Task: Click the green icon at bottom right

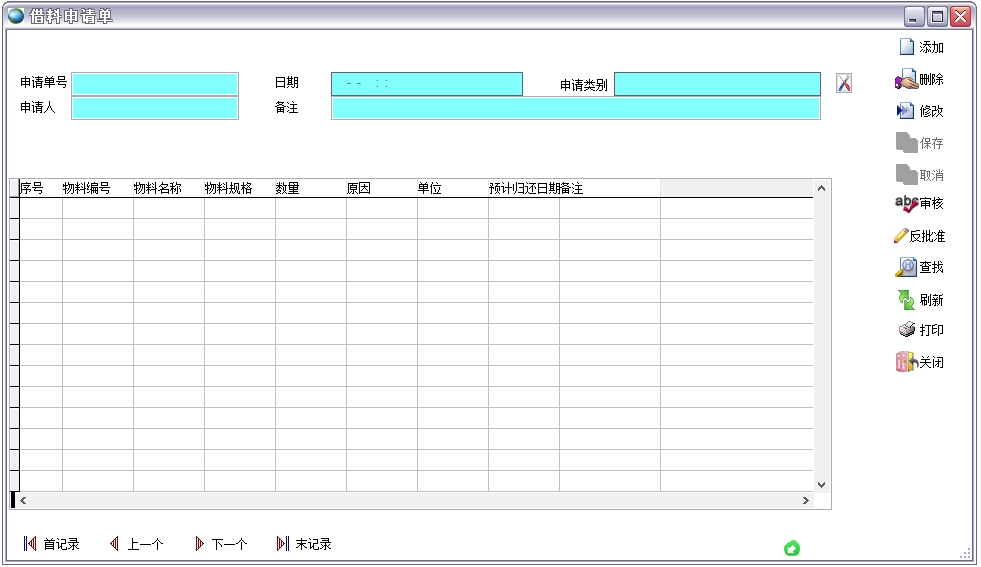Action: click(792, 548)
